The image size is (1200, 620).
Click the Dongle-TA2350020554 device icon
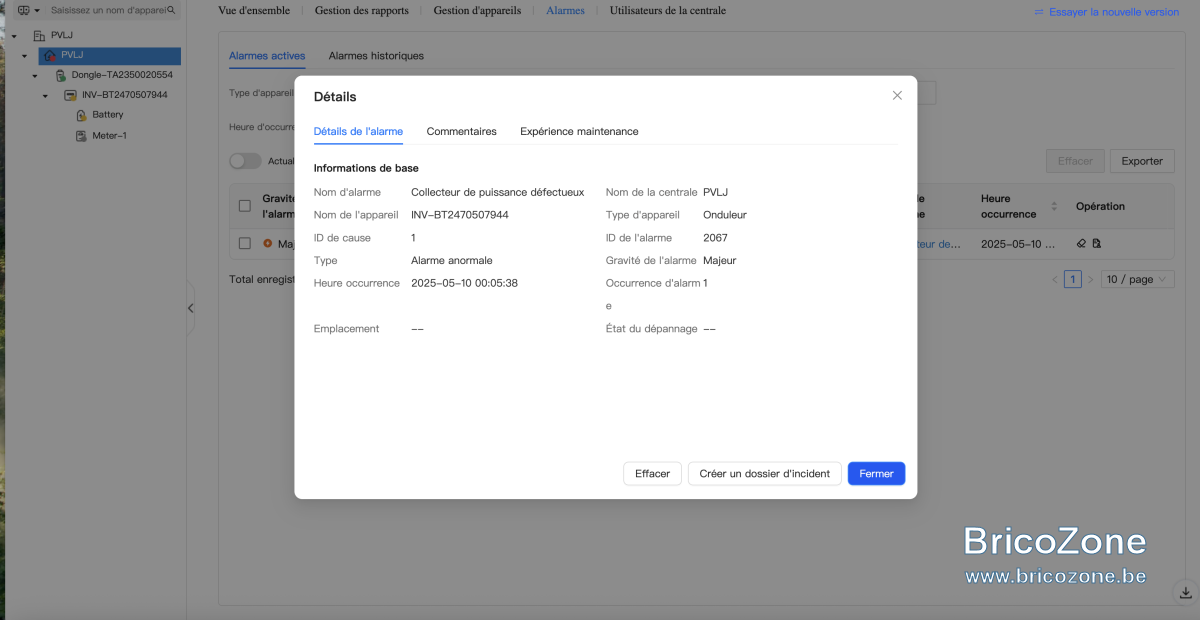(x=60, y=75)
